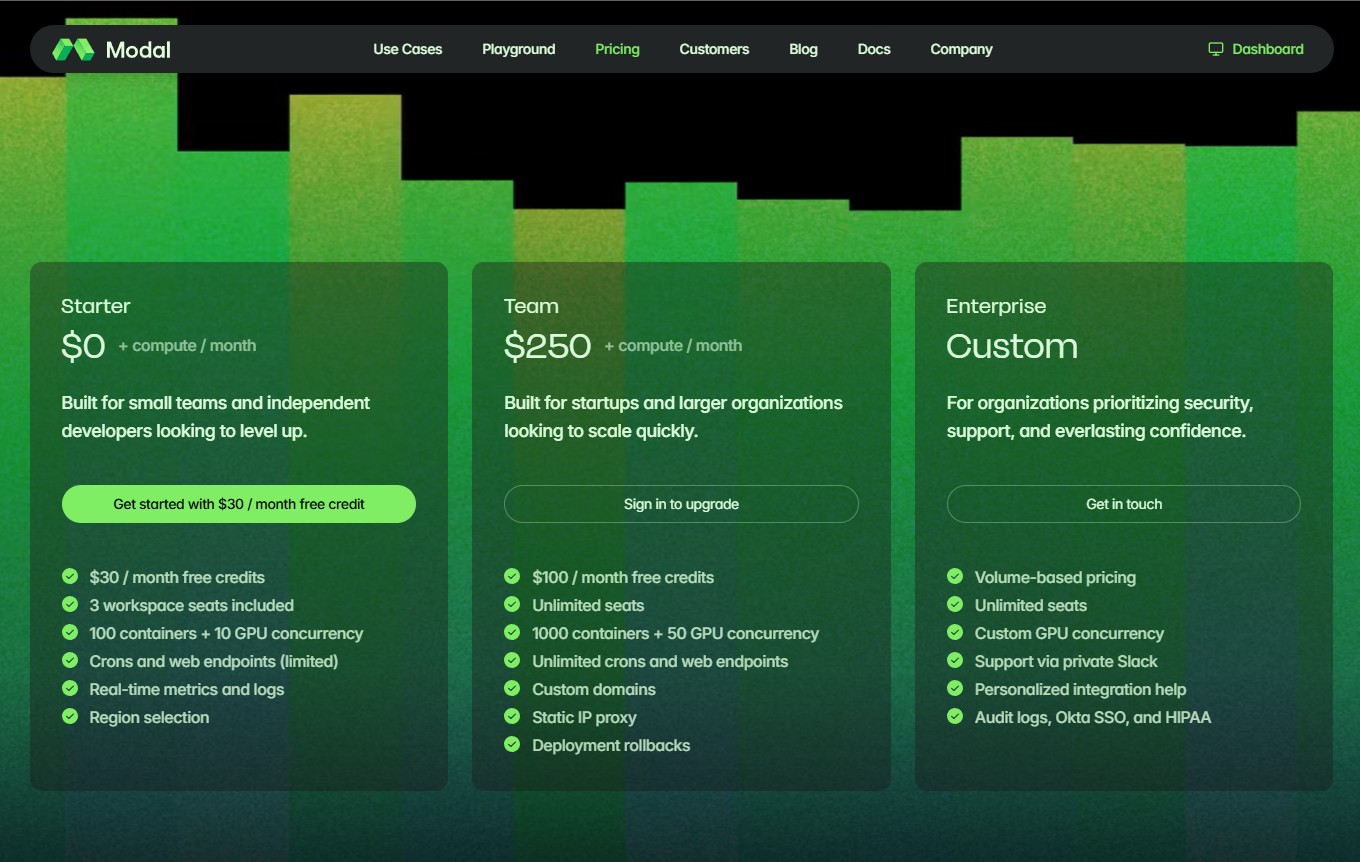The height and width of the screenshot is (862, 1360).
Task: Click checkmark beside Audit logs, Okta SSO, and HIPAA
Action: (x=955, y=716)
